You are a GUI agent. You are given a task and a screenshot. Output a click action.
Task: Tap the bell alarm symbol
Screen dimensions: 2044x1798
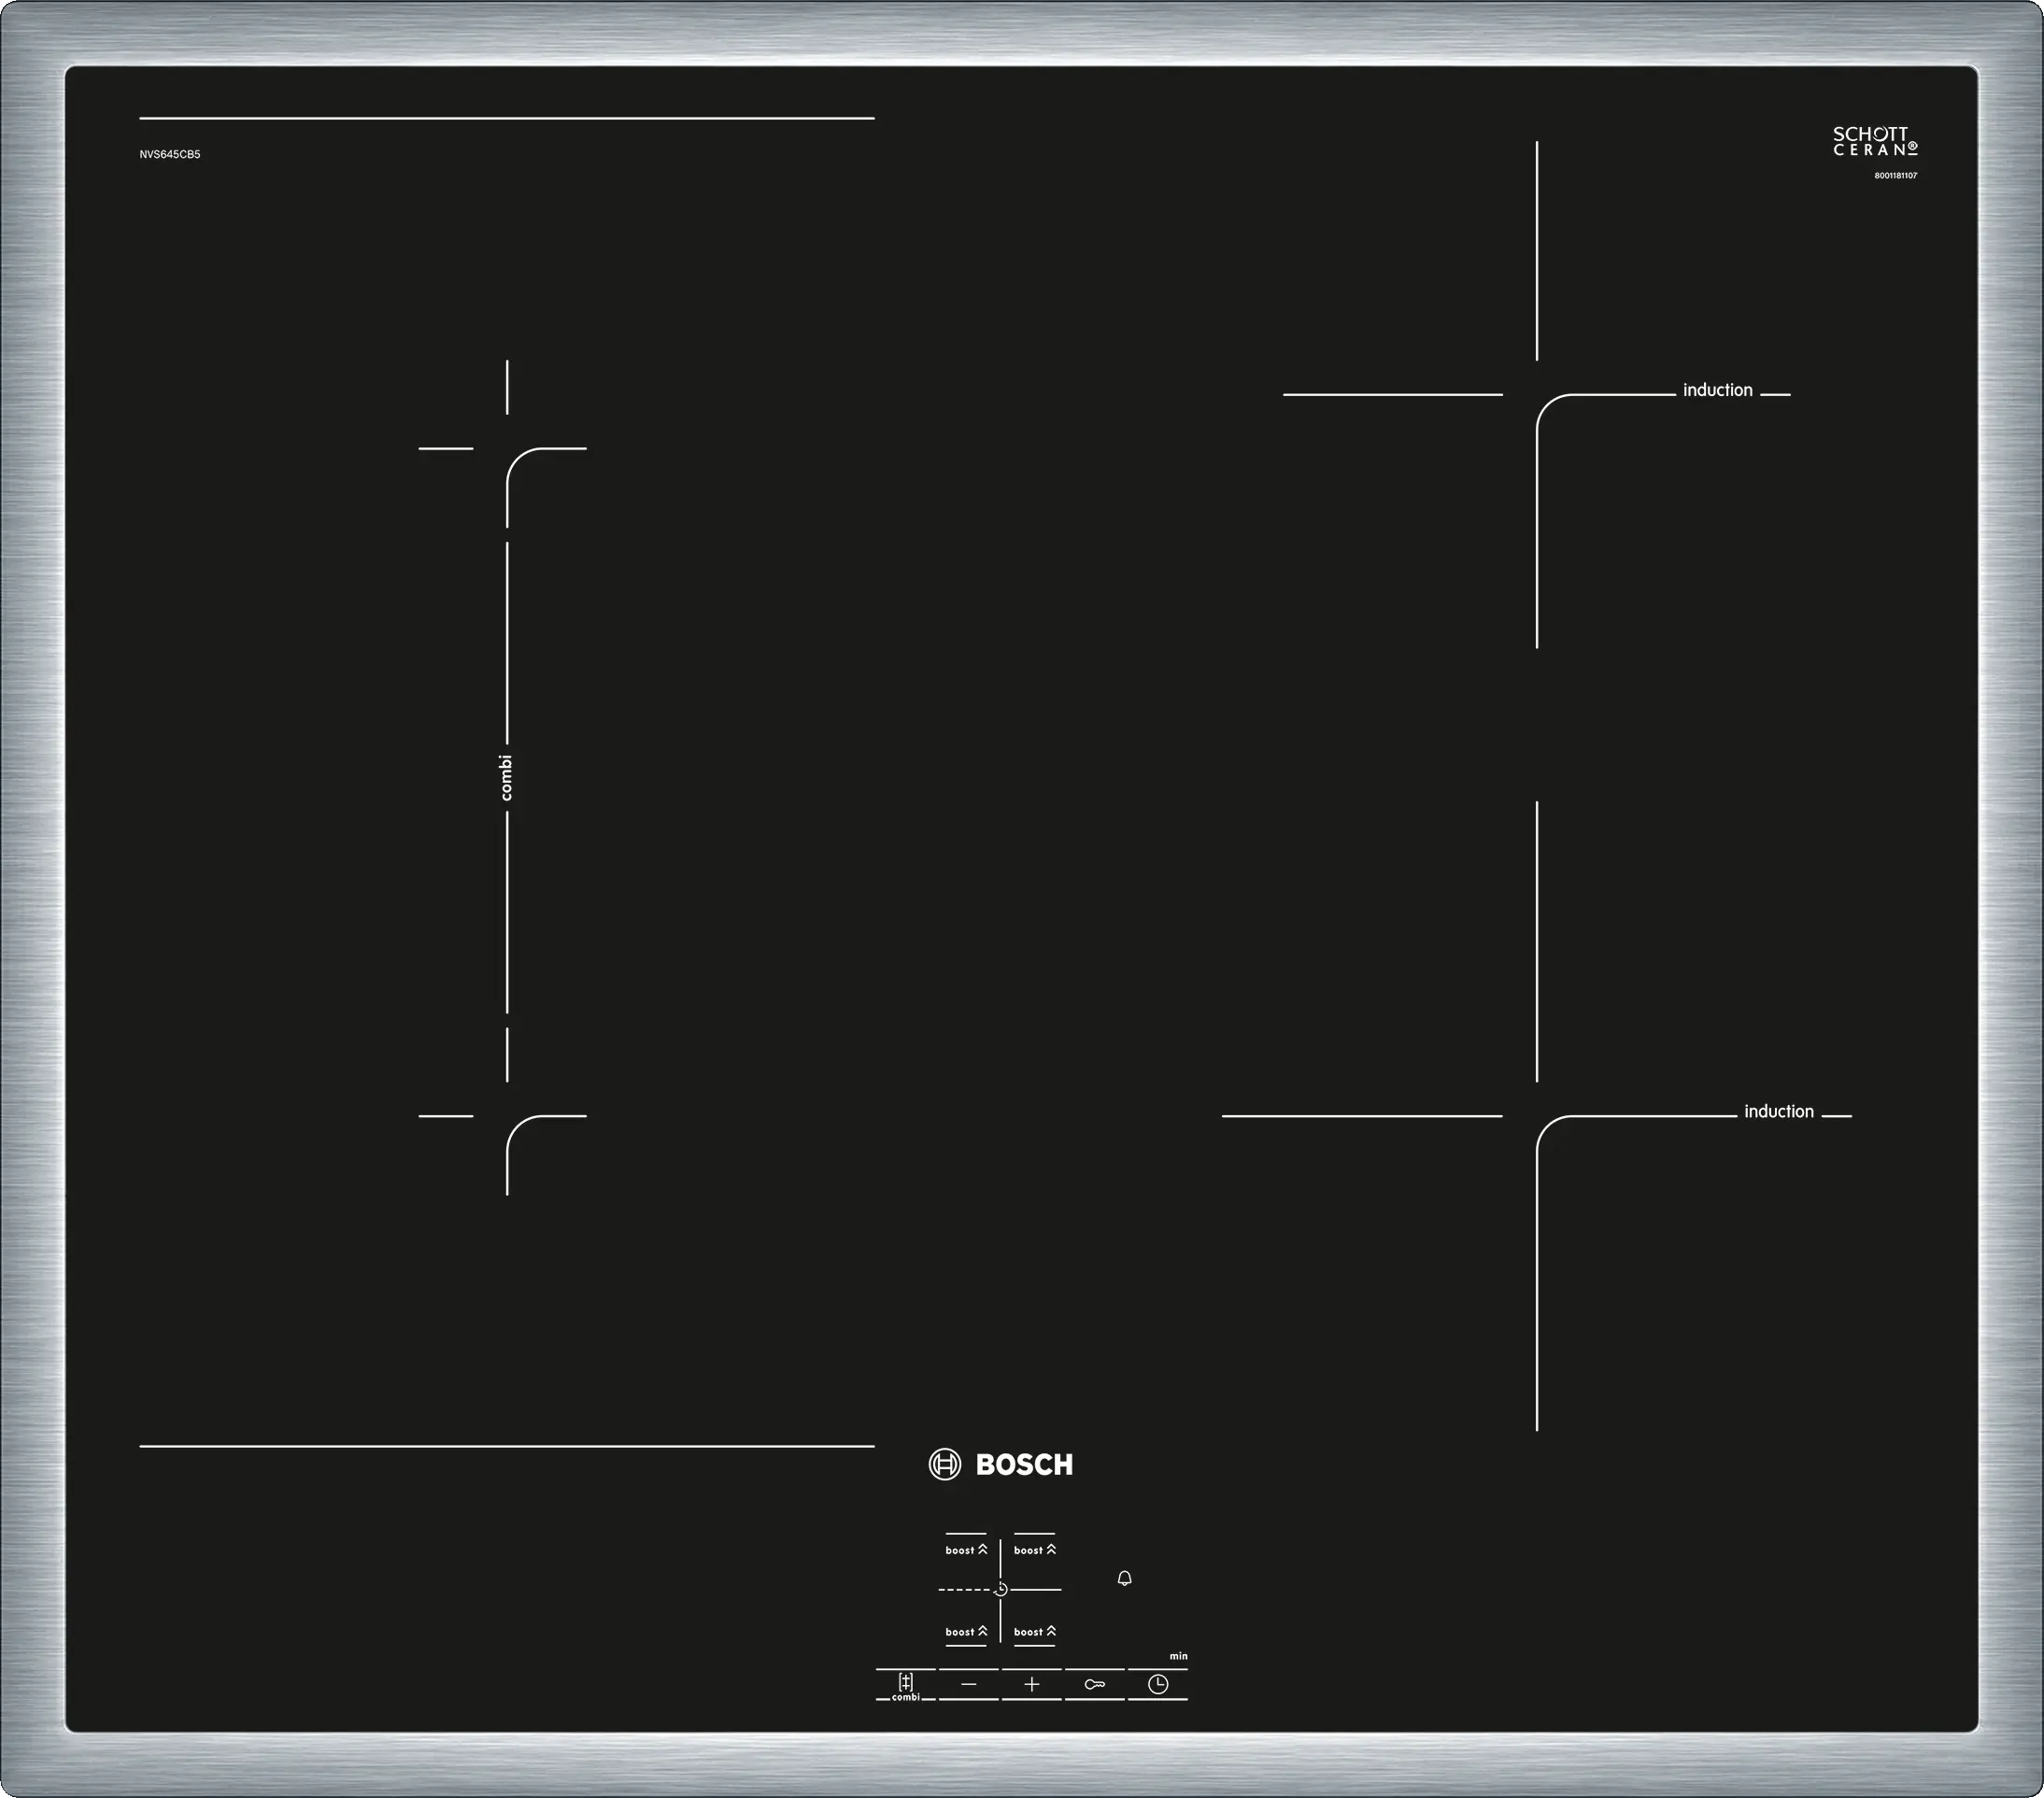(x=1124, y=1578)
